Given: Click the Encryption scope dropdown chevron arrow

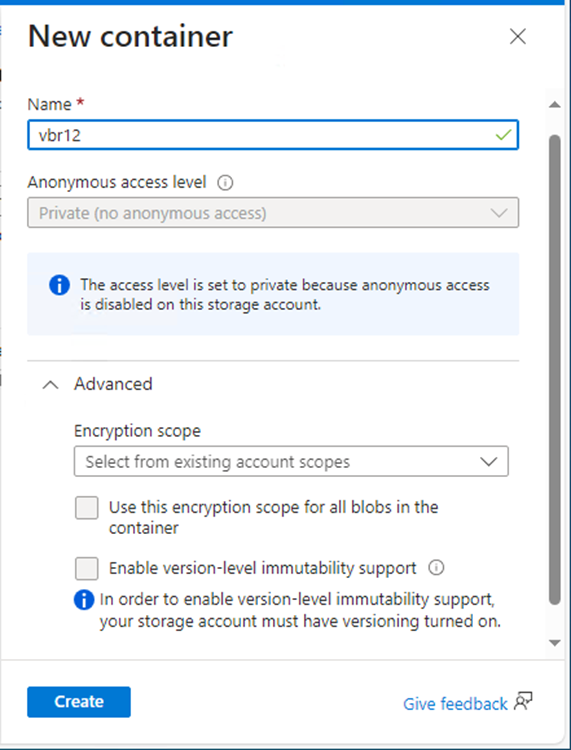Looking at the screenshot, I should (489, 462).
